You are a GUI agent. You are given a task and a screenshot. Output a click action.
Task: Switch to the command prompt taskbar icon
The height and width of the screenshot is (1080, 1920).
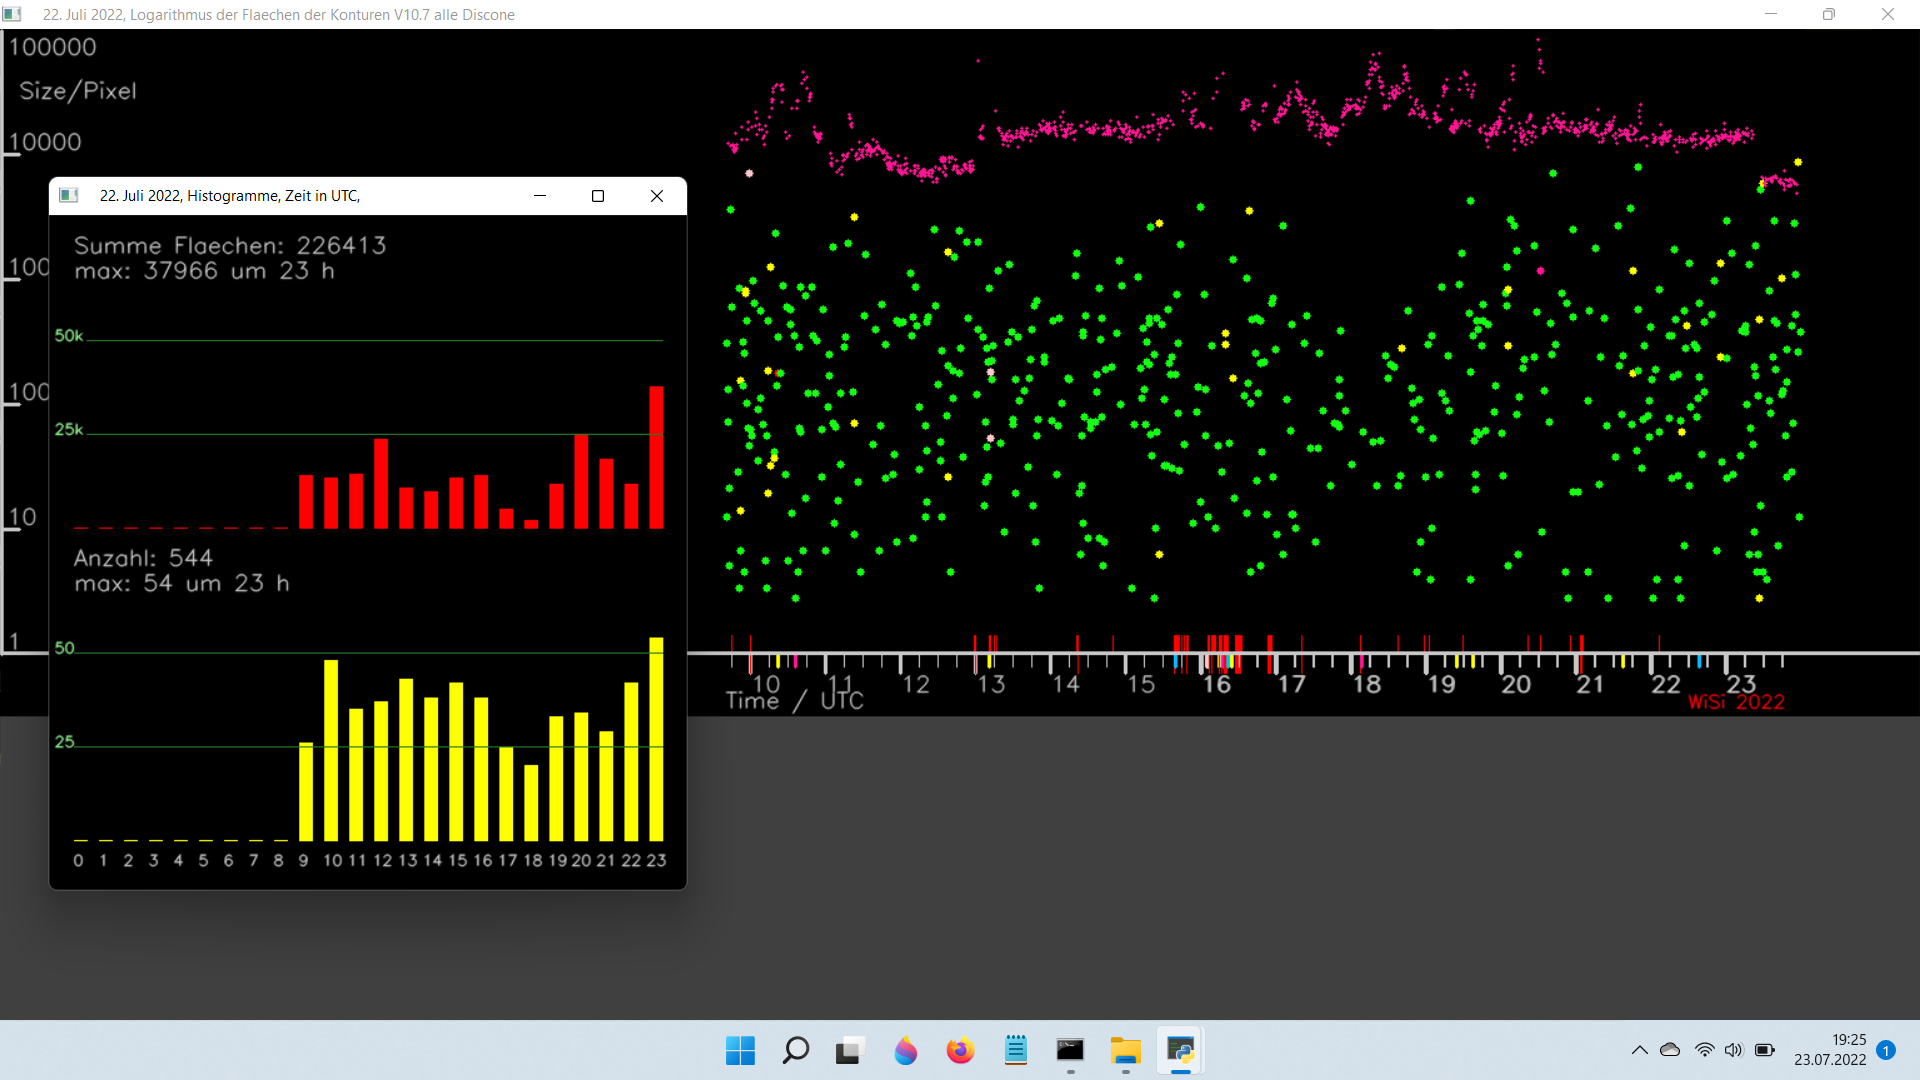pyautogui.click(x=1070, y=1051)
